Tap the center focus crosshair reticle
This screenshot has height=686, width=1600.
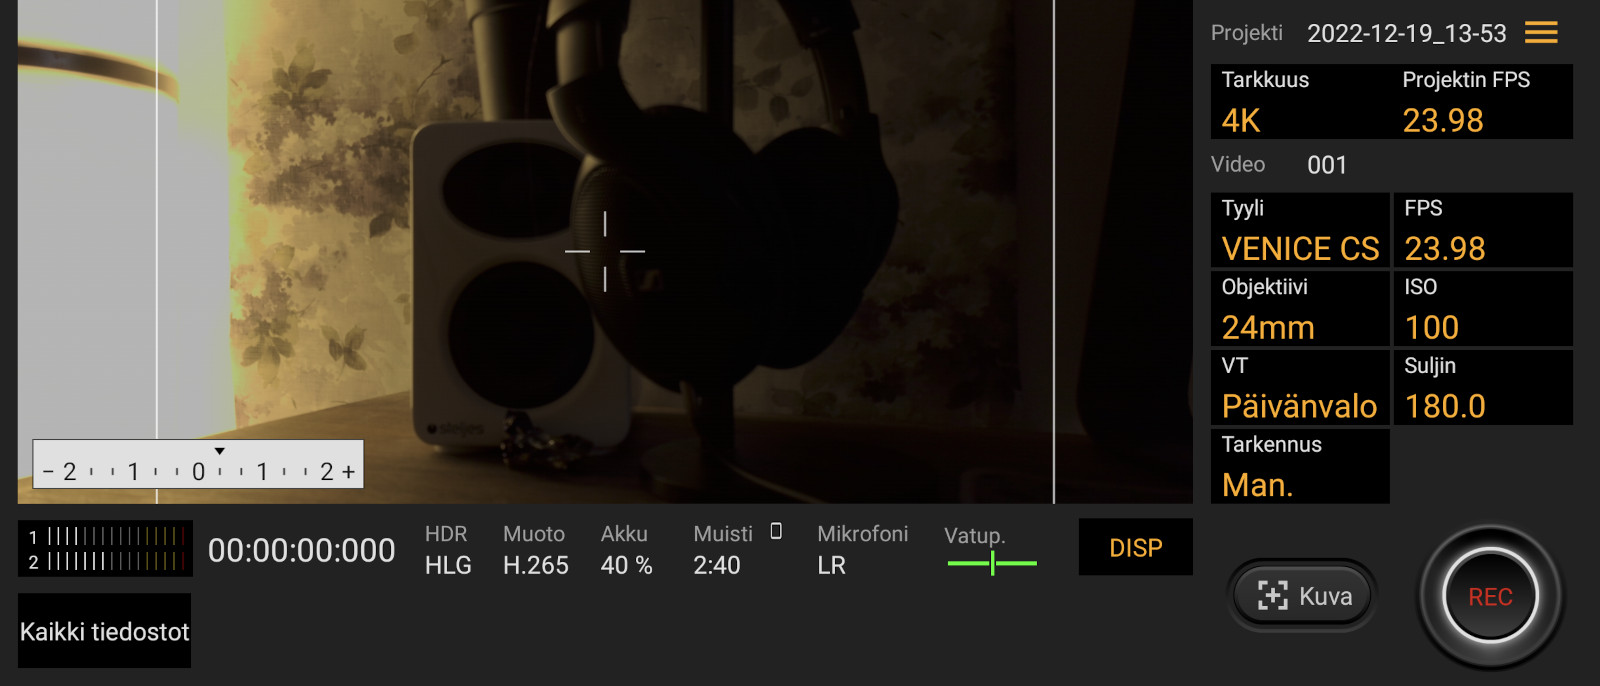[605, 251]
